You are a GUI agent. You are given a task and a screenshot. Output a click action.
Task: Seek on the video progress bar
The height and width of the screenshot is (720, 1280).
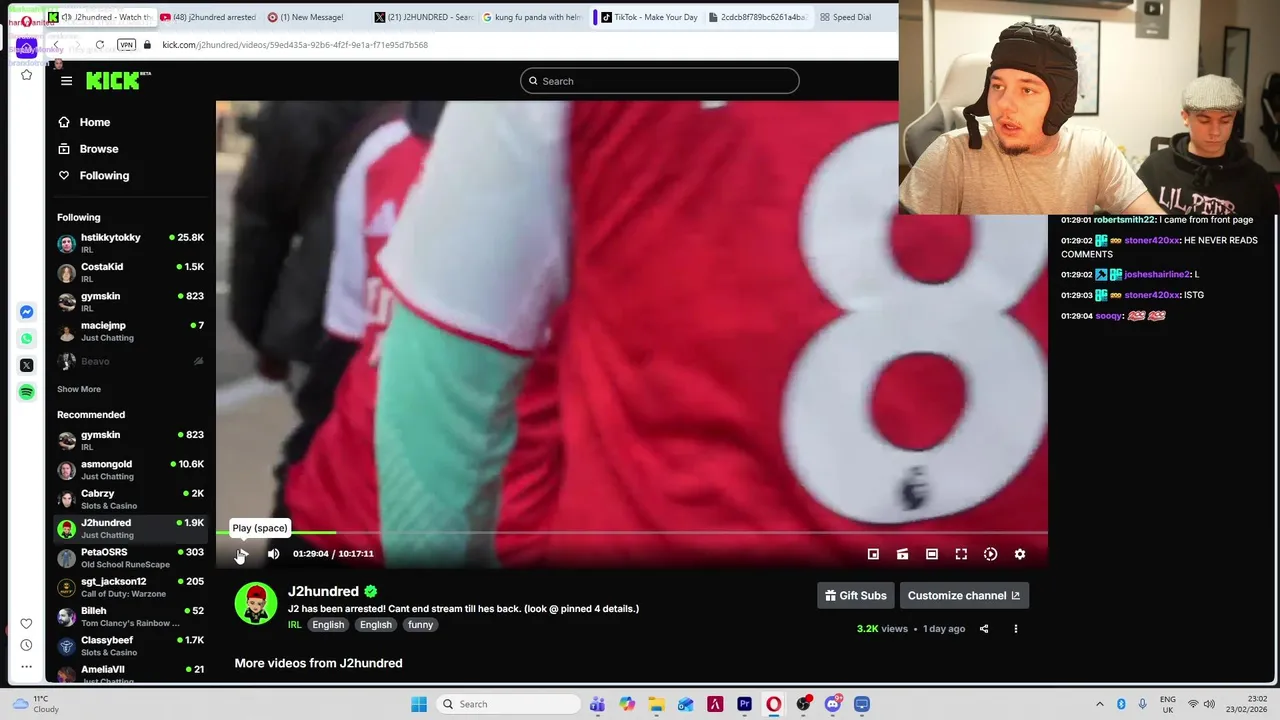pos(632,533)
